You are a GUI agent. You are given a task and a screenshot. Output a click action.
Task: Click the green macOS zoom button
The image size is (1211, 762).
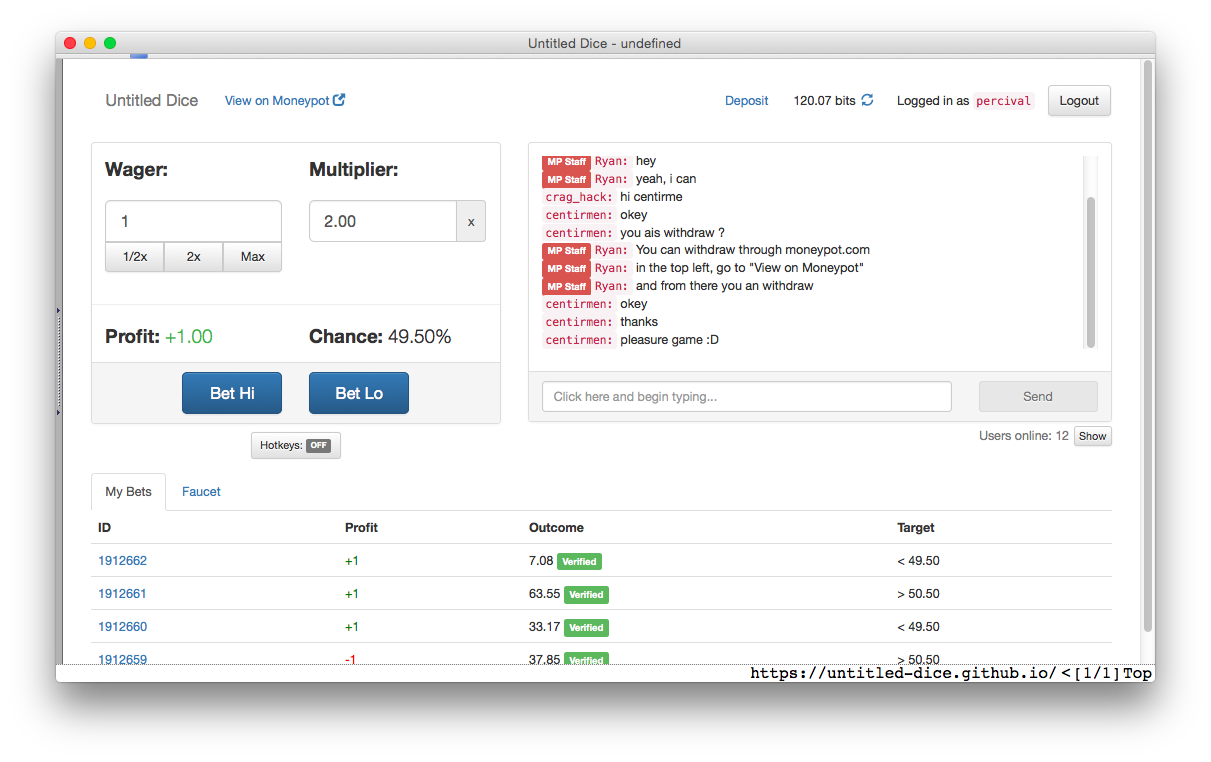click(x=110, y=43)
